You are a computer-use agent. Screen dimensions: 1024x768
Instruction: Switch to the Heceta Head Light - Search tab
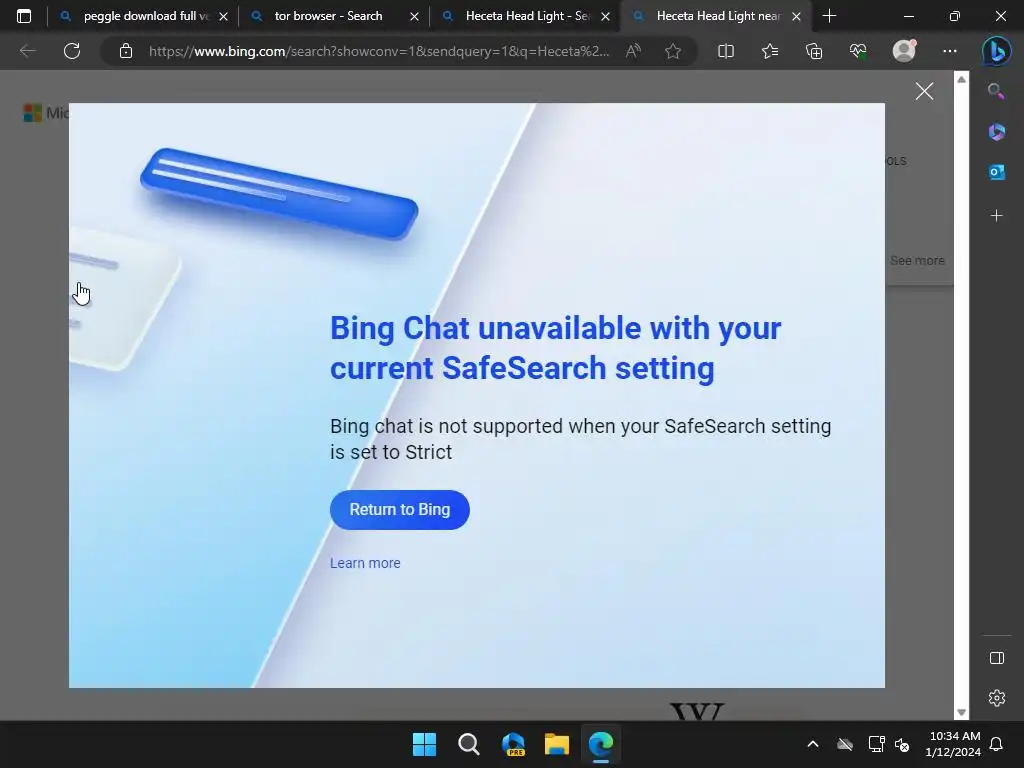point(526,16)
